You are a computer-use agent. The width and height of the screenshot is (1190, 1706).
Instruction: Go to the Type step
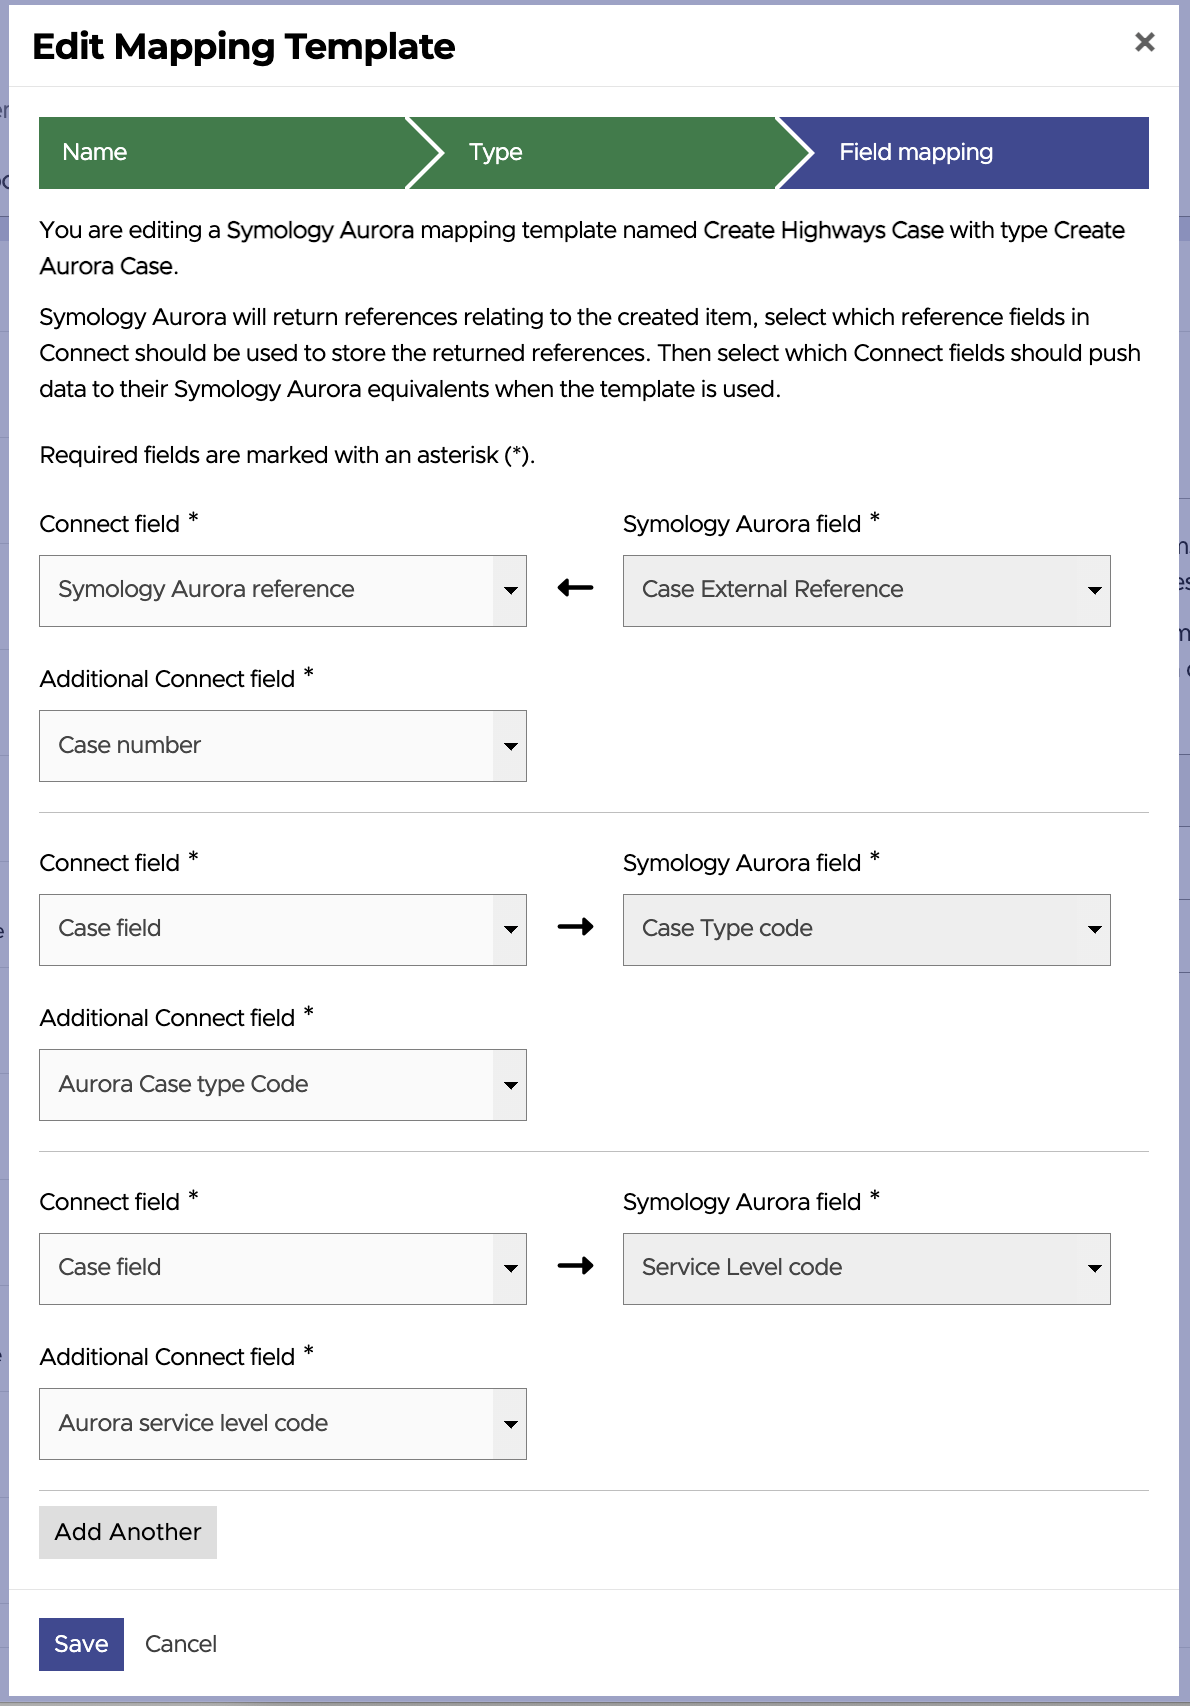pos(496,152)
